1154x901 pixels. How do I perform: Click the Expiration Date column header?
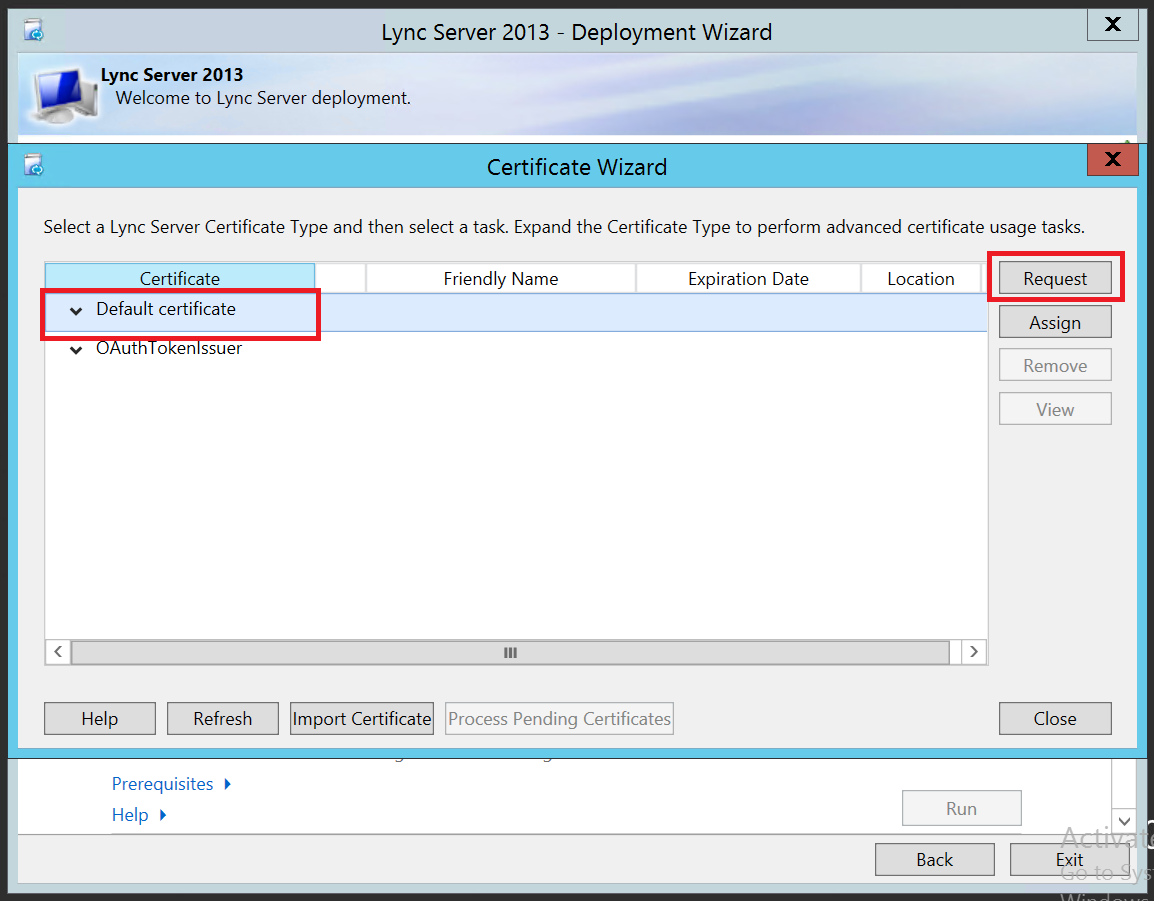pos(748,278)
